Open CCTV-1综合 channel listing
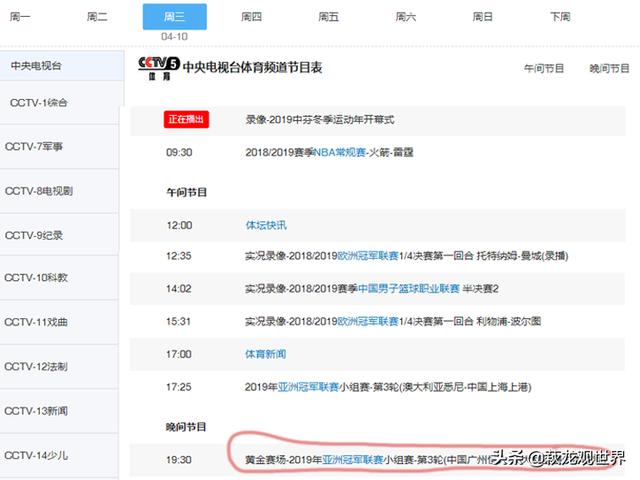640x480 pixels. tap(61, 103)
